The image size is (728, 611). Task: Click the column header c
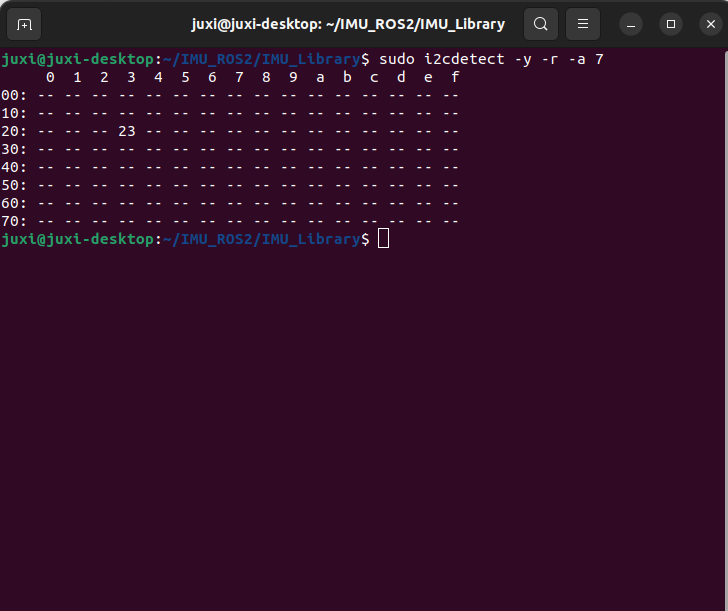pos(374,78)
